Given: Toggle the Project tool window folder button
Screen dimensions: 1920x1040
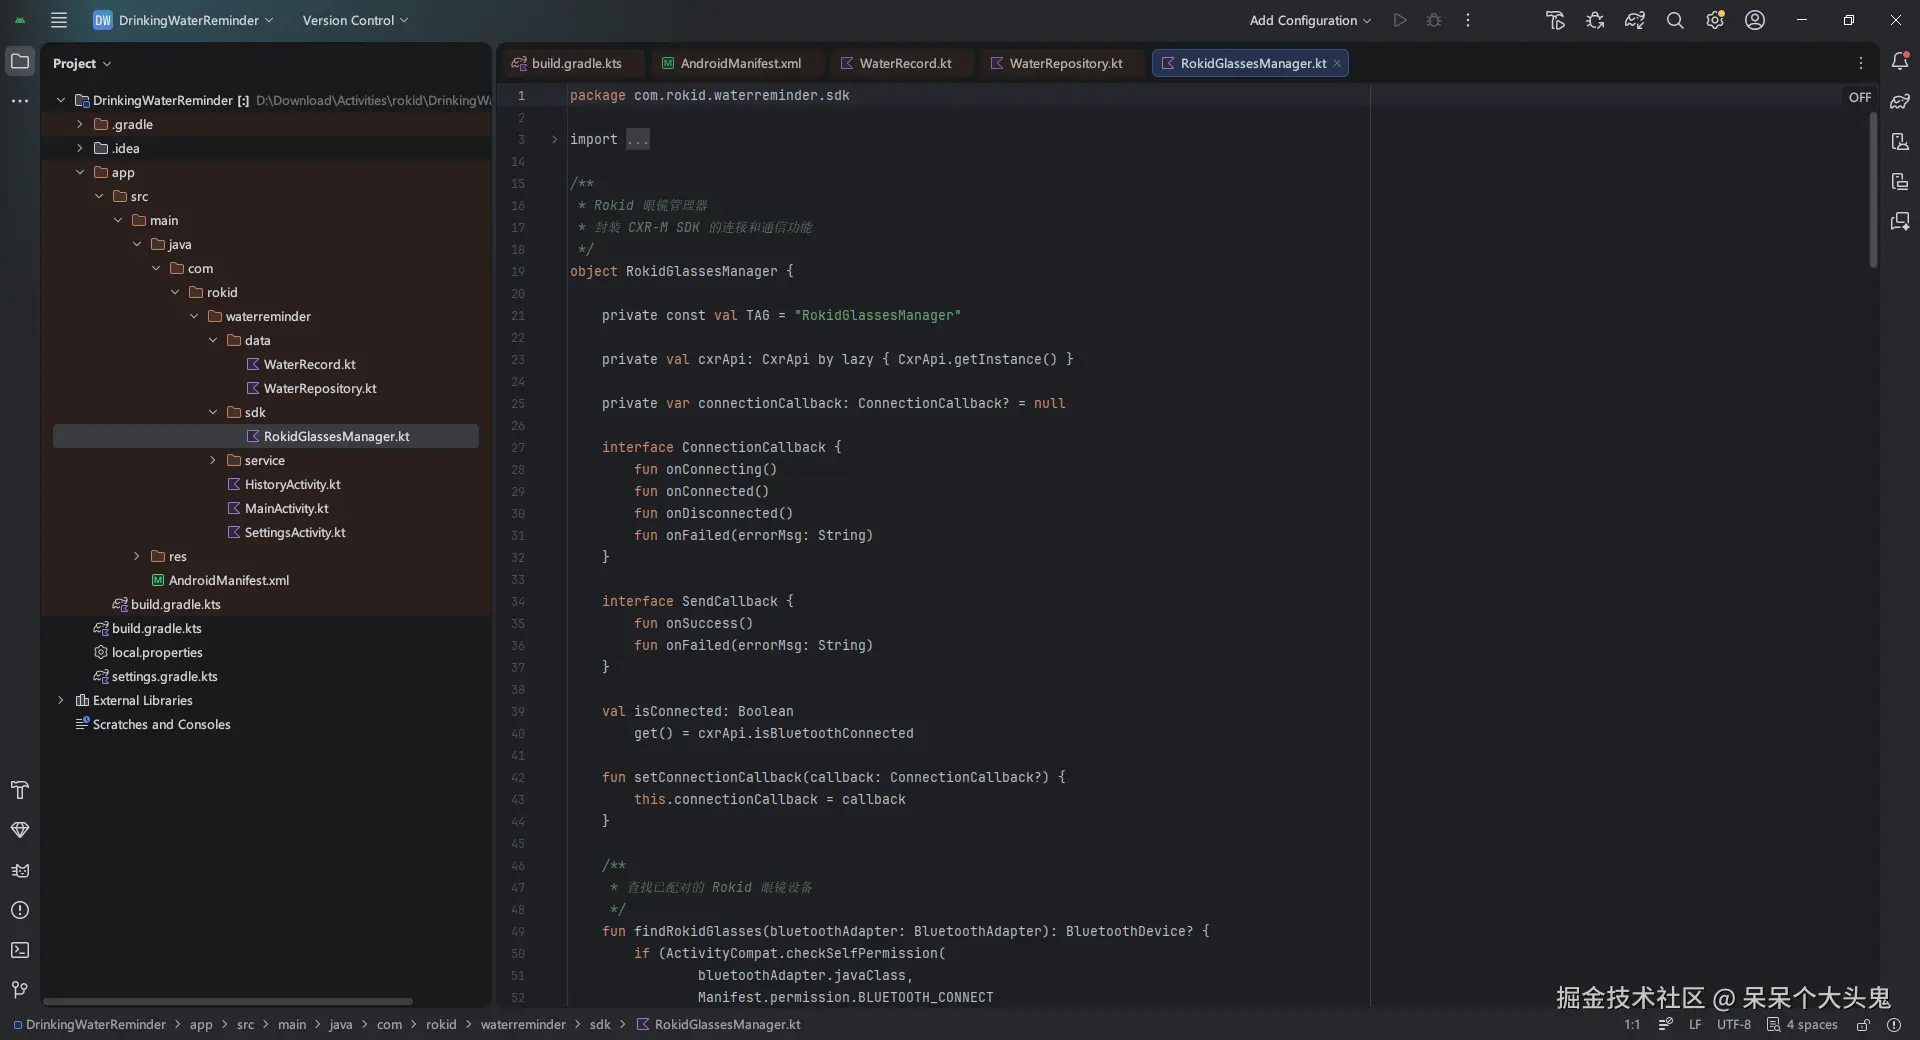Looking at the screenshot, I should click(x=20, y=62).
